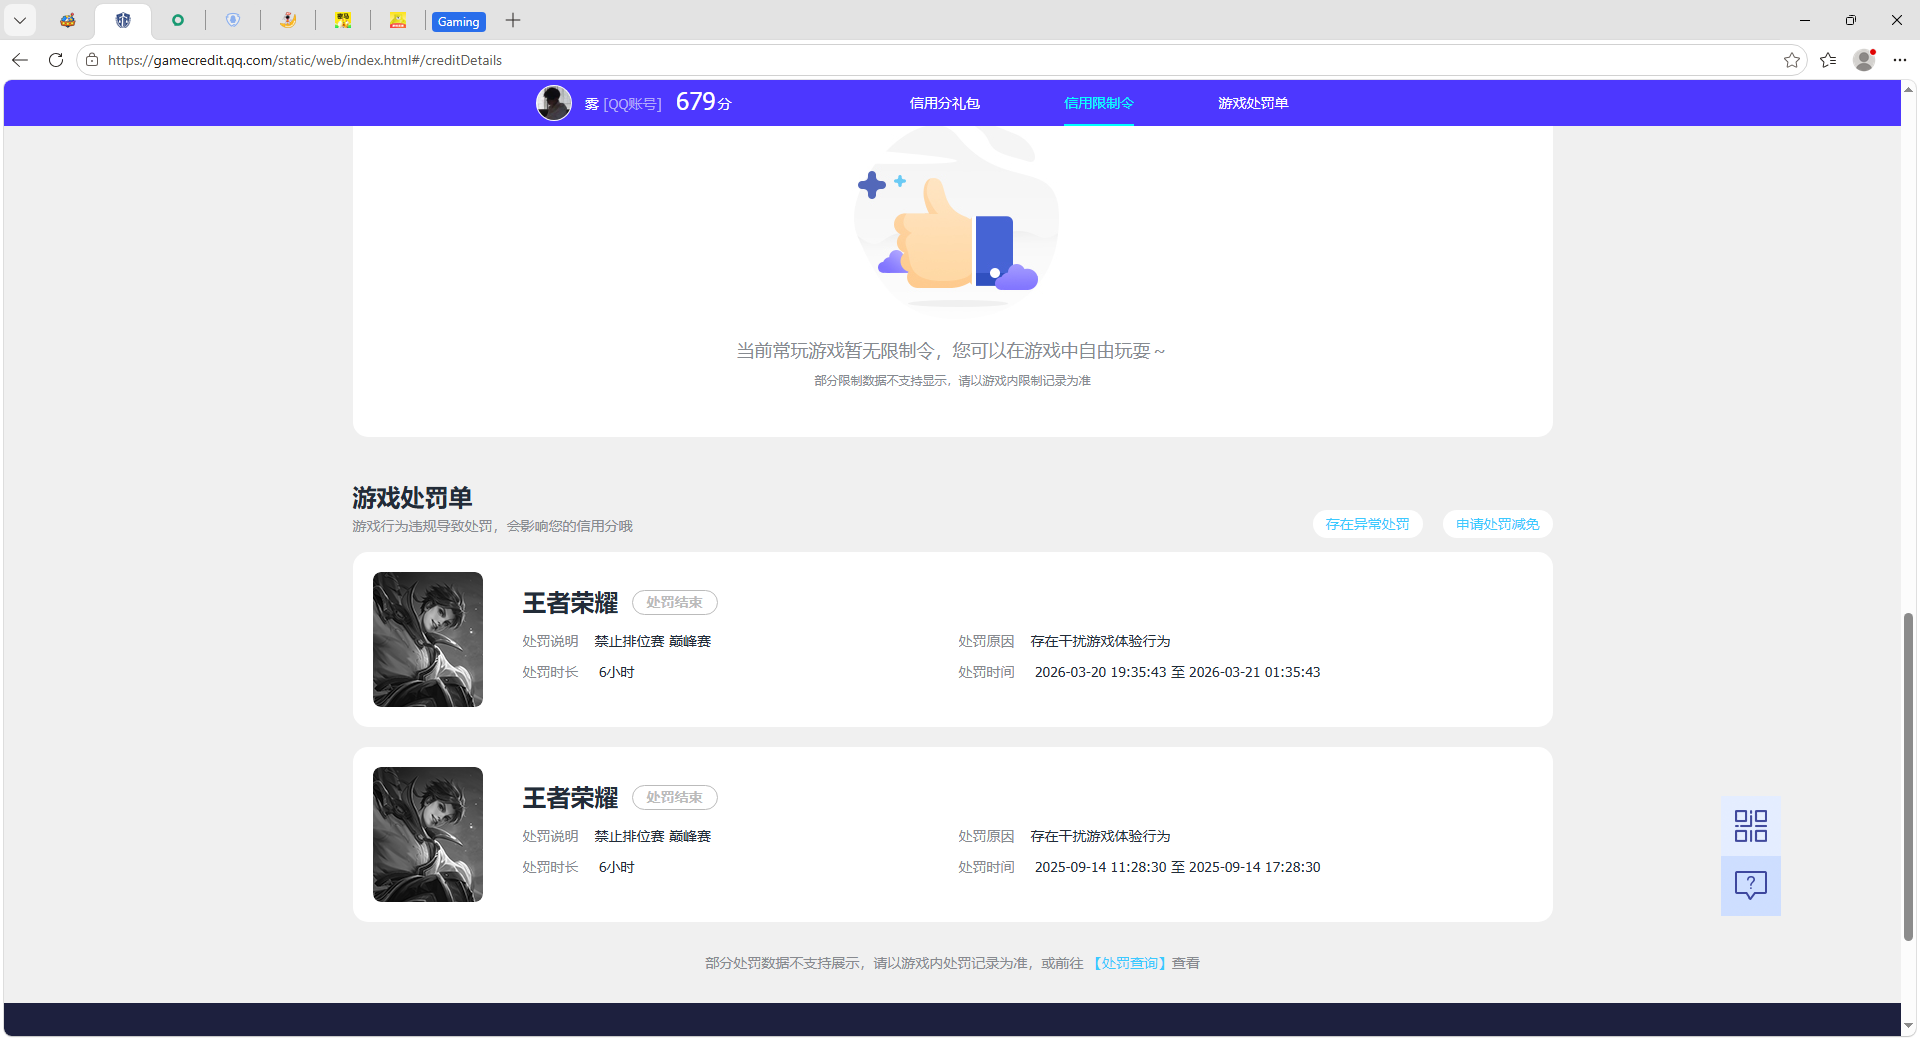Click the 游戏处罚单 section heading
The image size is (1920, 1040).
412,498
